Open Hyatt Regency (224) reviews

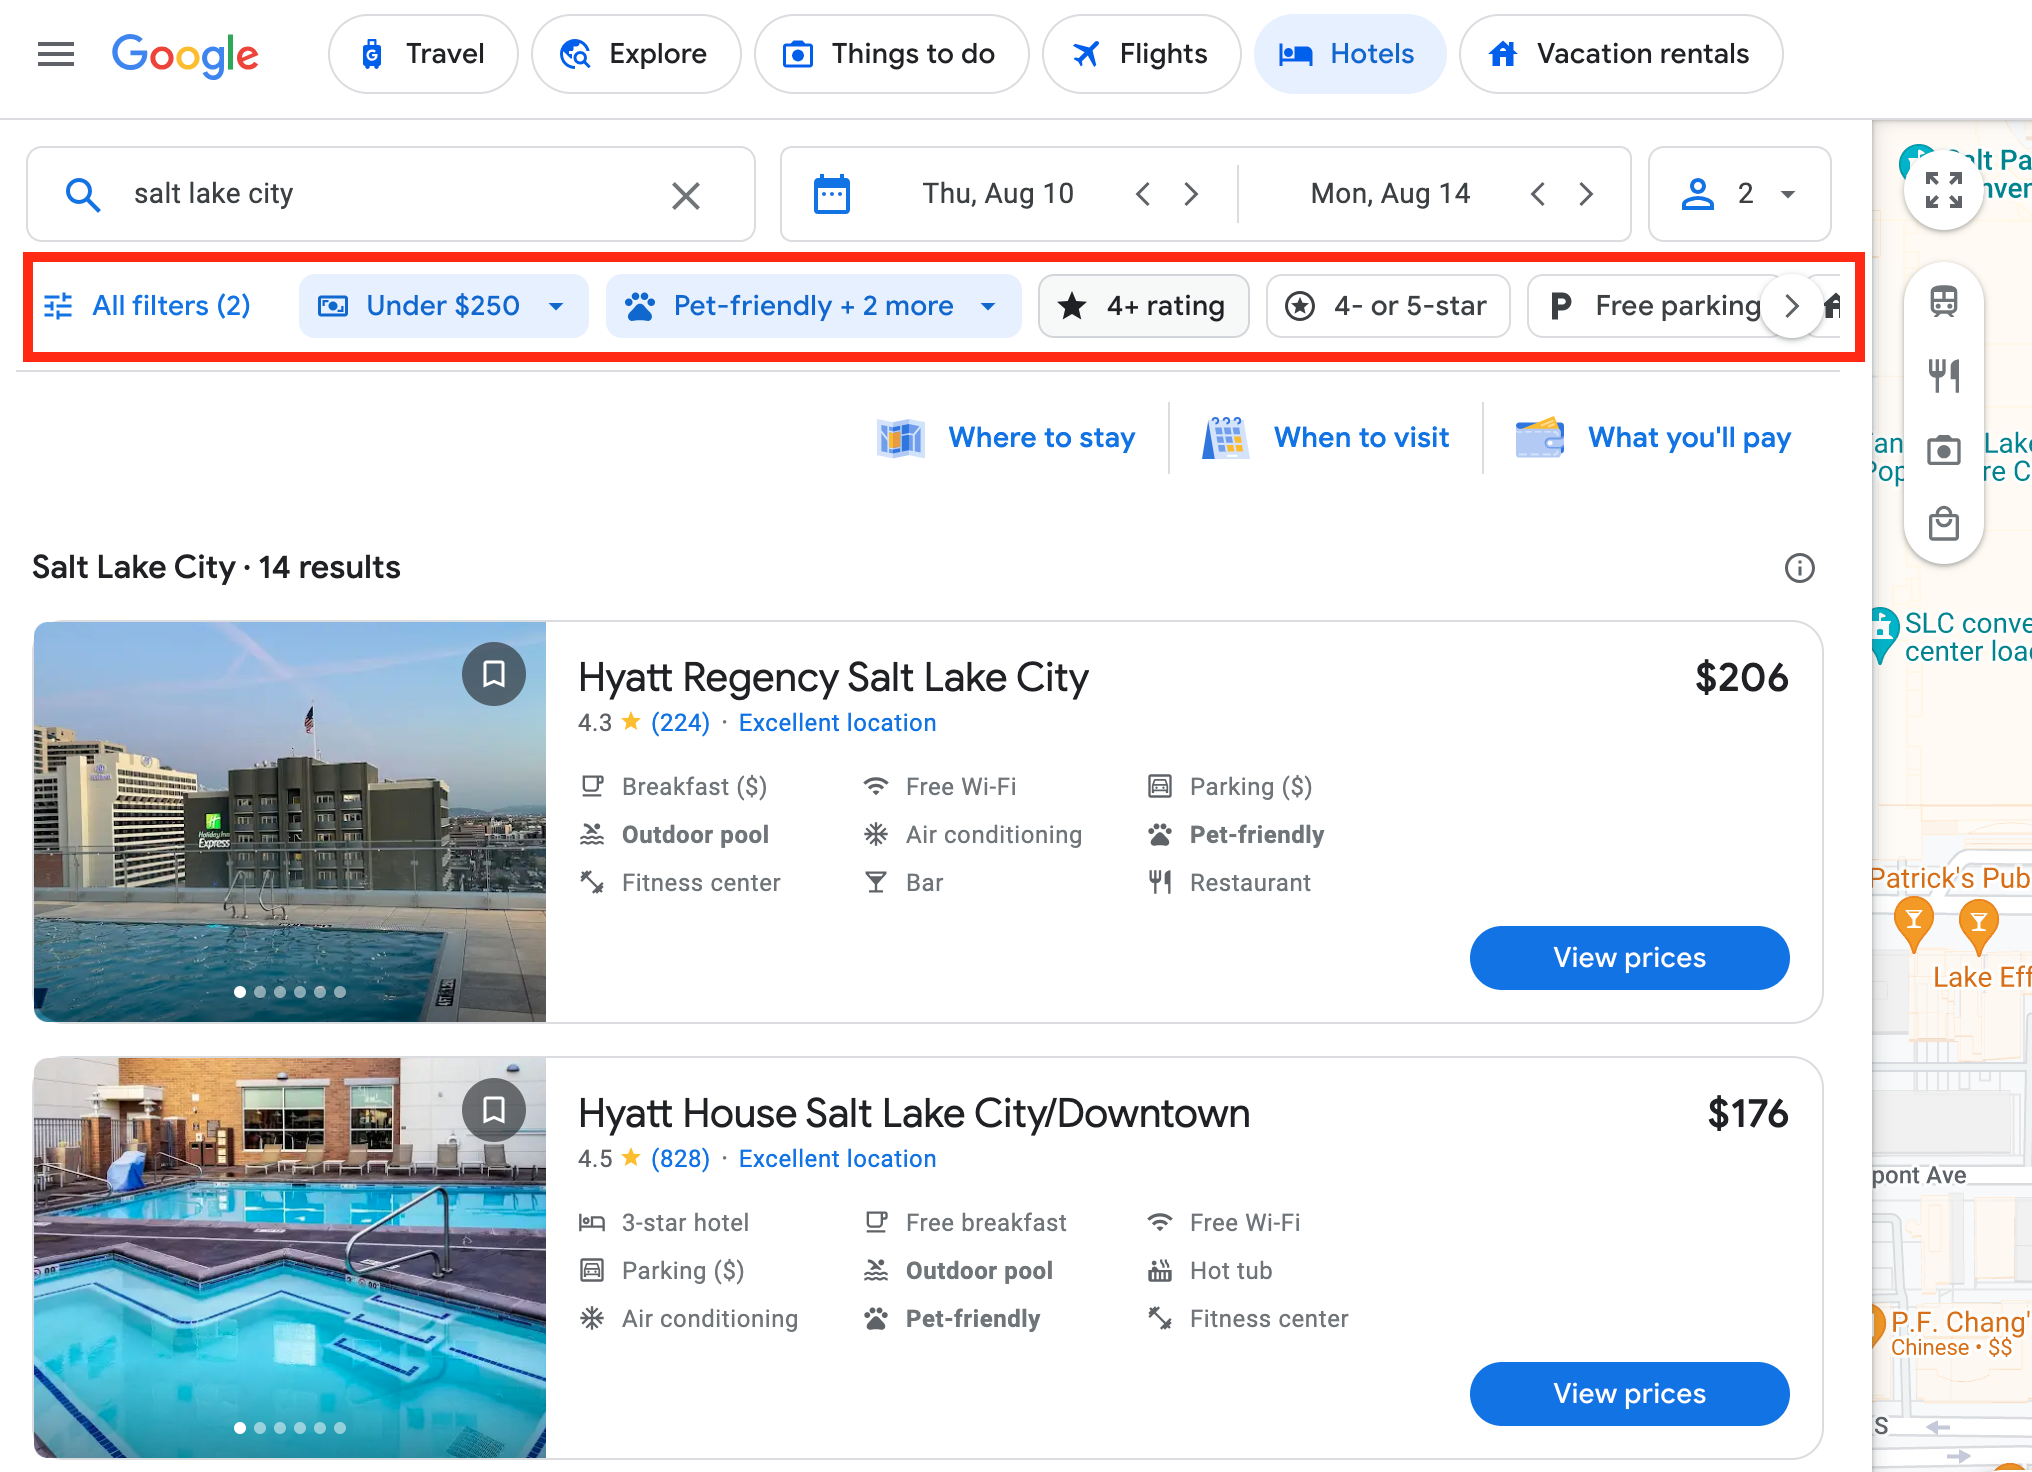point(680,723)
